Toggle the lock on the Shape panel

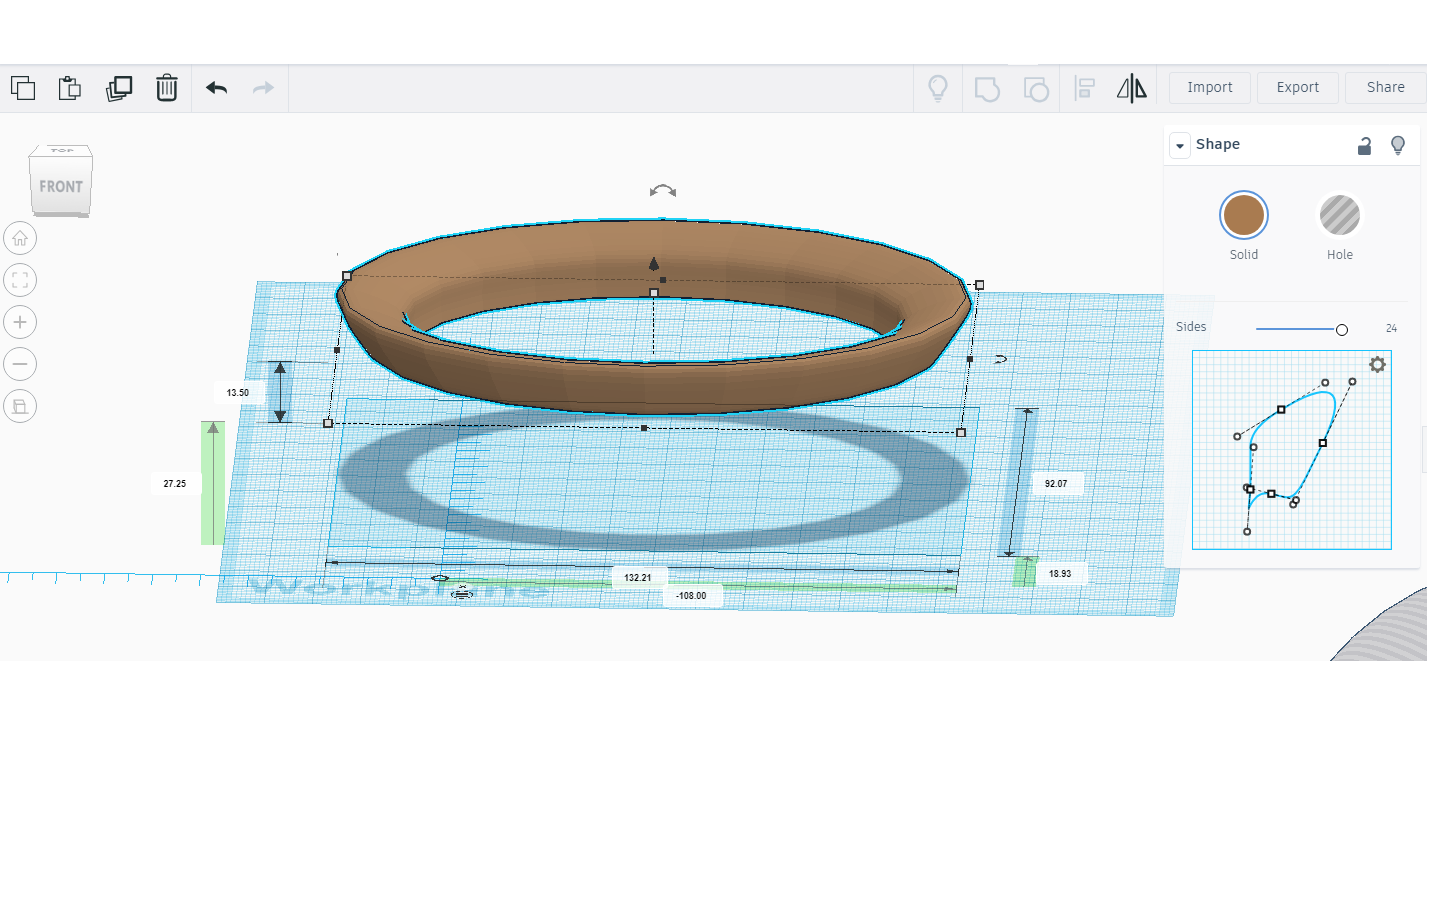click(1364, 146)
